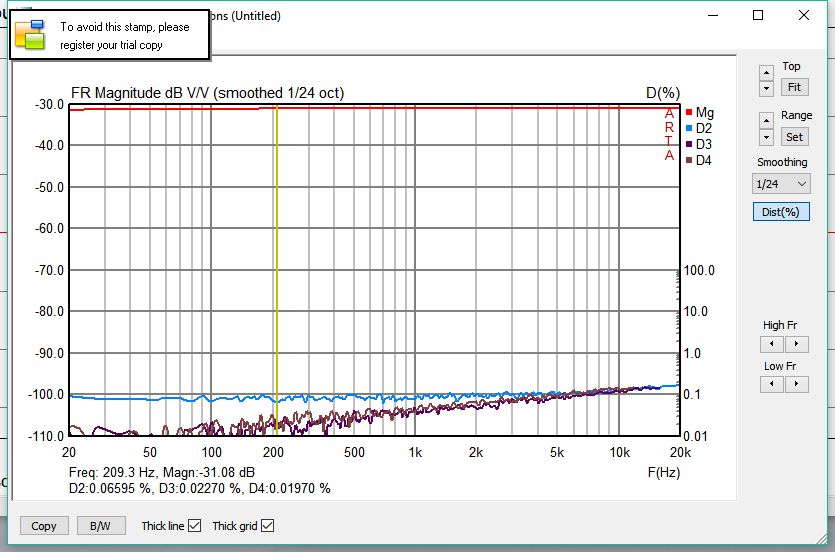The height and width of the screenshot is (552, 835).
Task: Toggle the Dist(%) display button
Action: point(781,211)
